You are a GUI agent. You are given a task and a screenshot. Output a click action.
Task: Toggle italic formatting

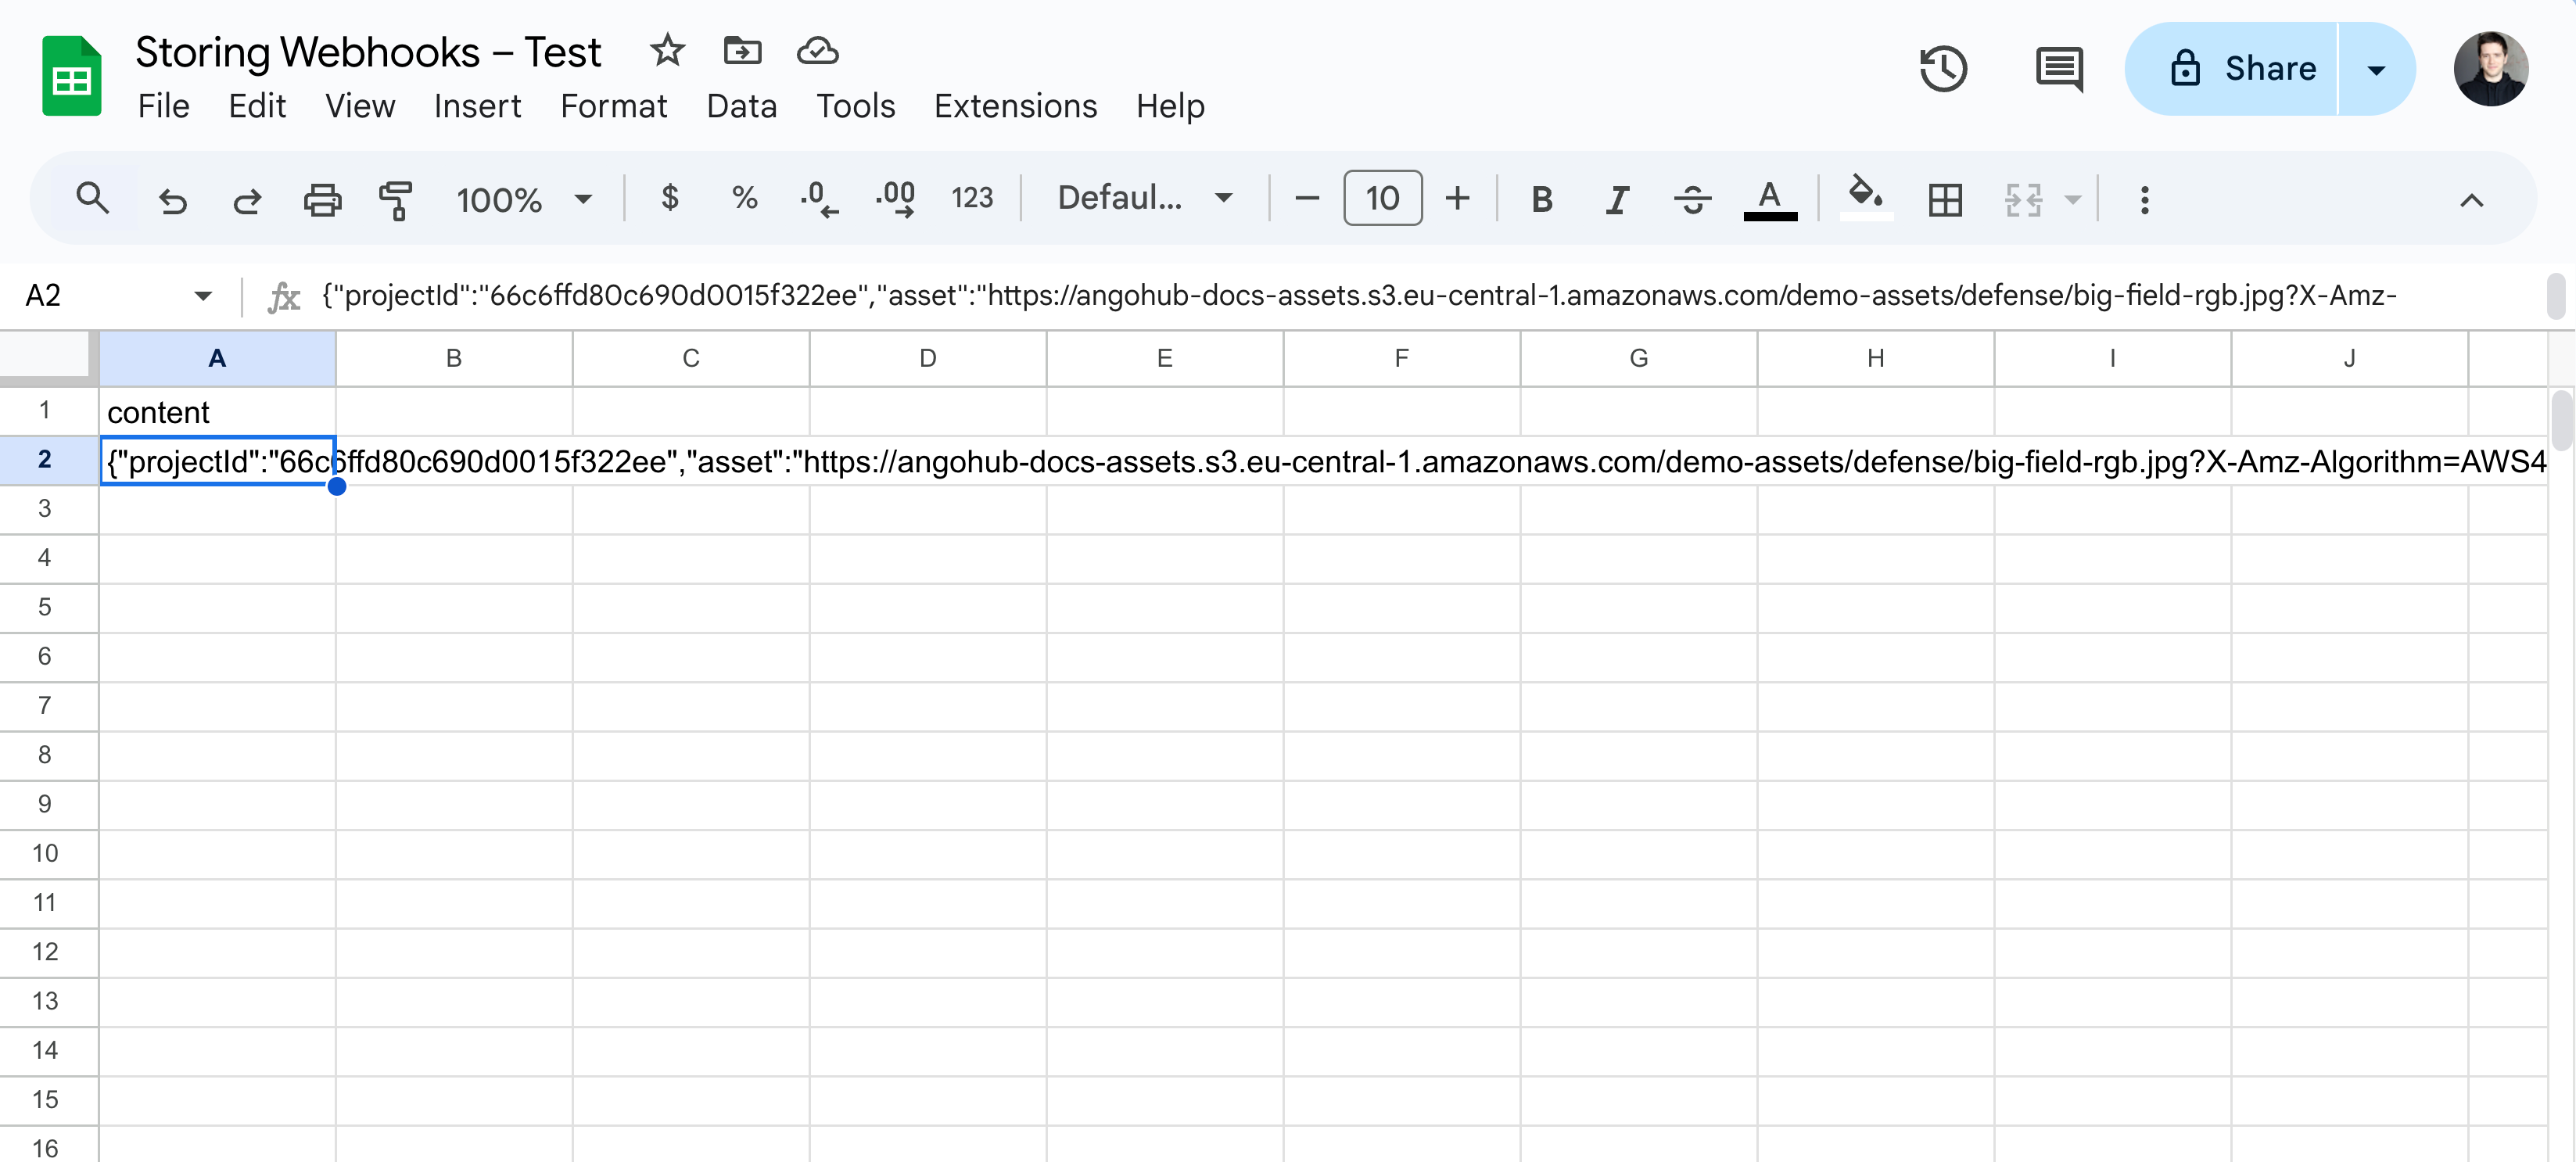[1617, 199]
